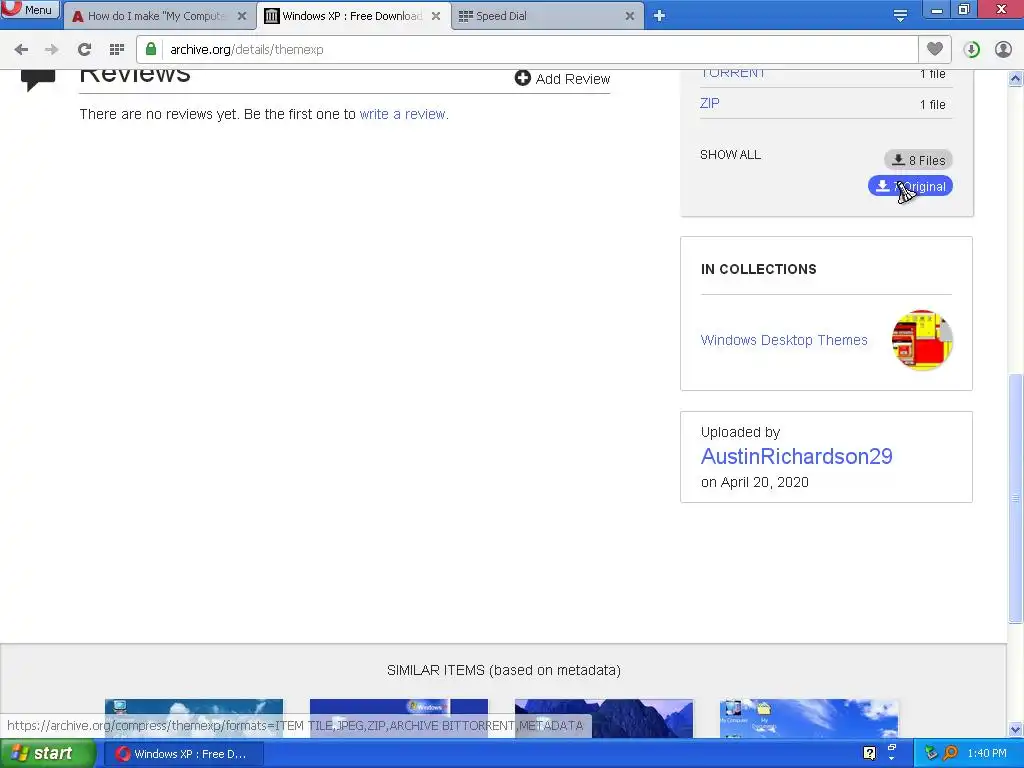Click the safely remove hardware tray icon

(931, 753)
